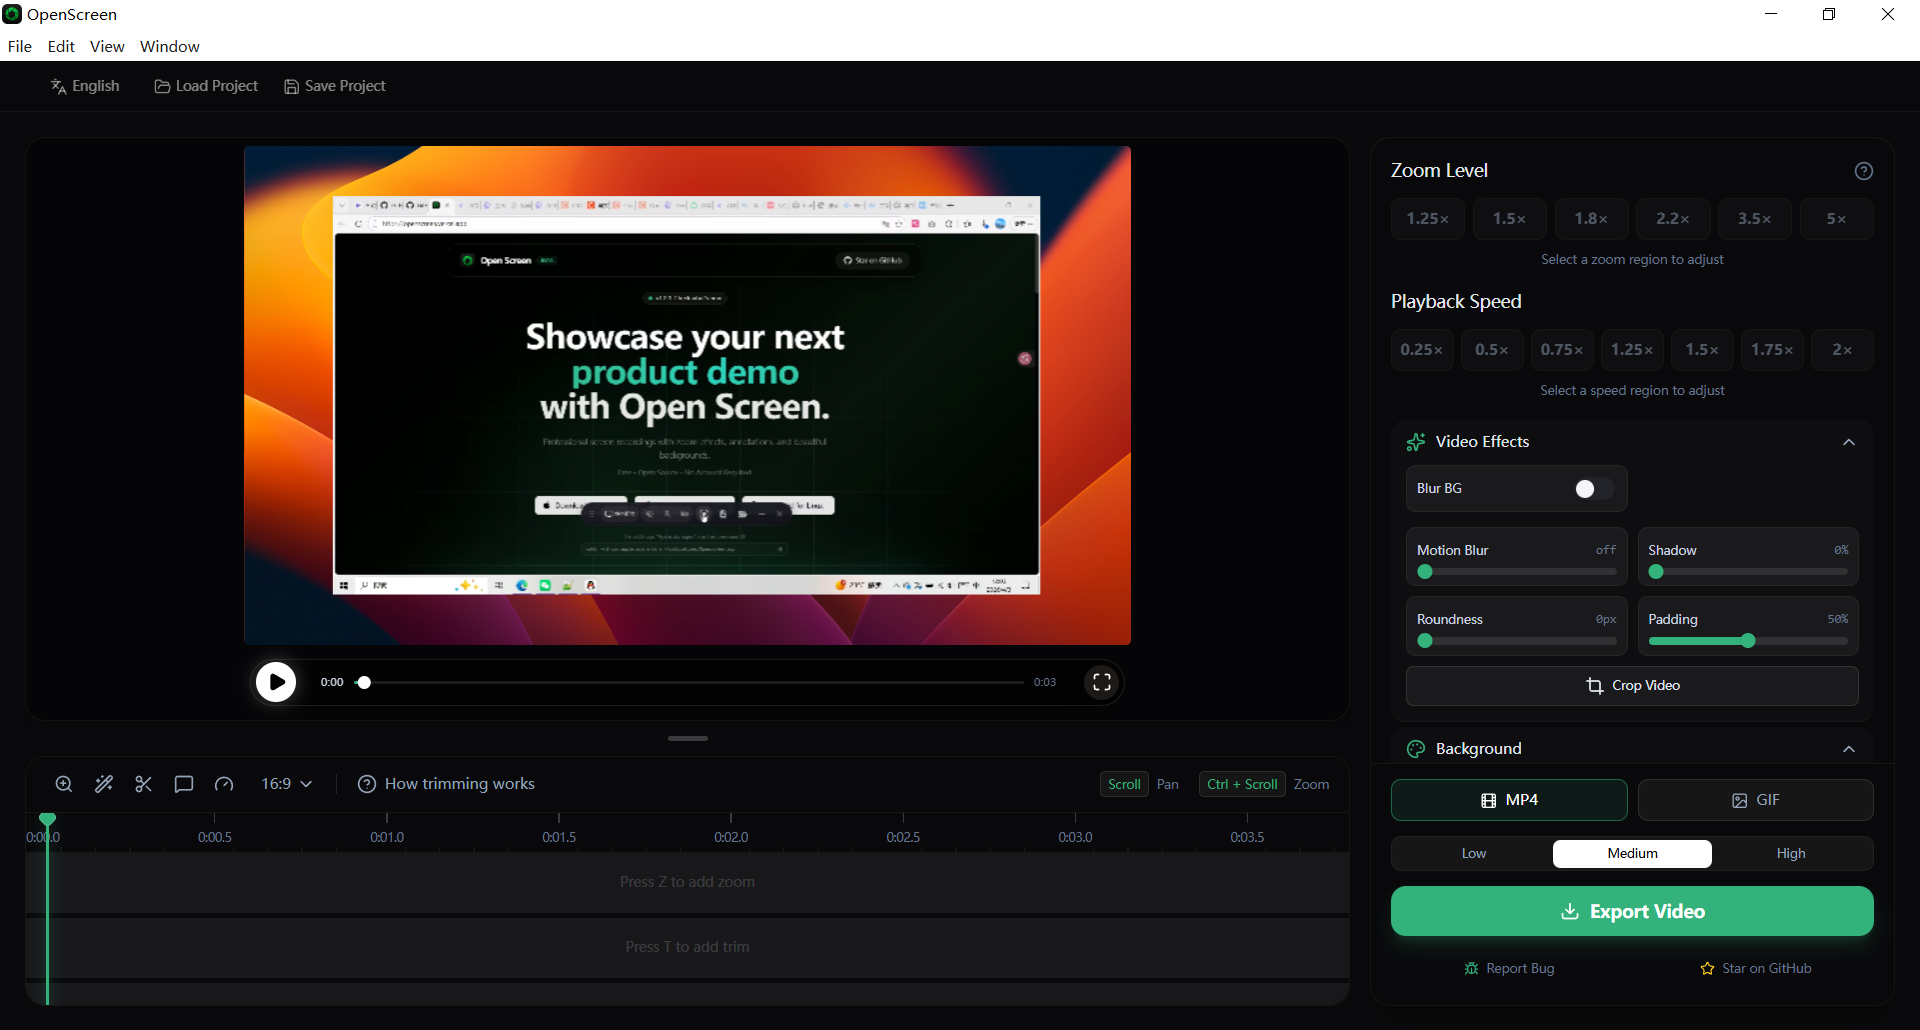
Task: Click the Scroll mode label
Action: 1124,785
